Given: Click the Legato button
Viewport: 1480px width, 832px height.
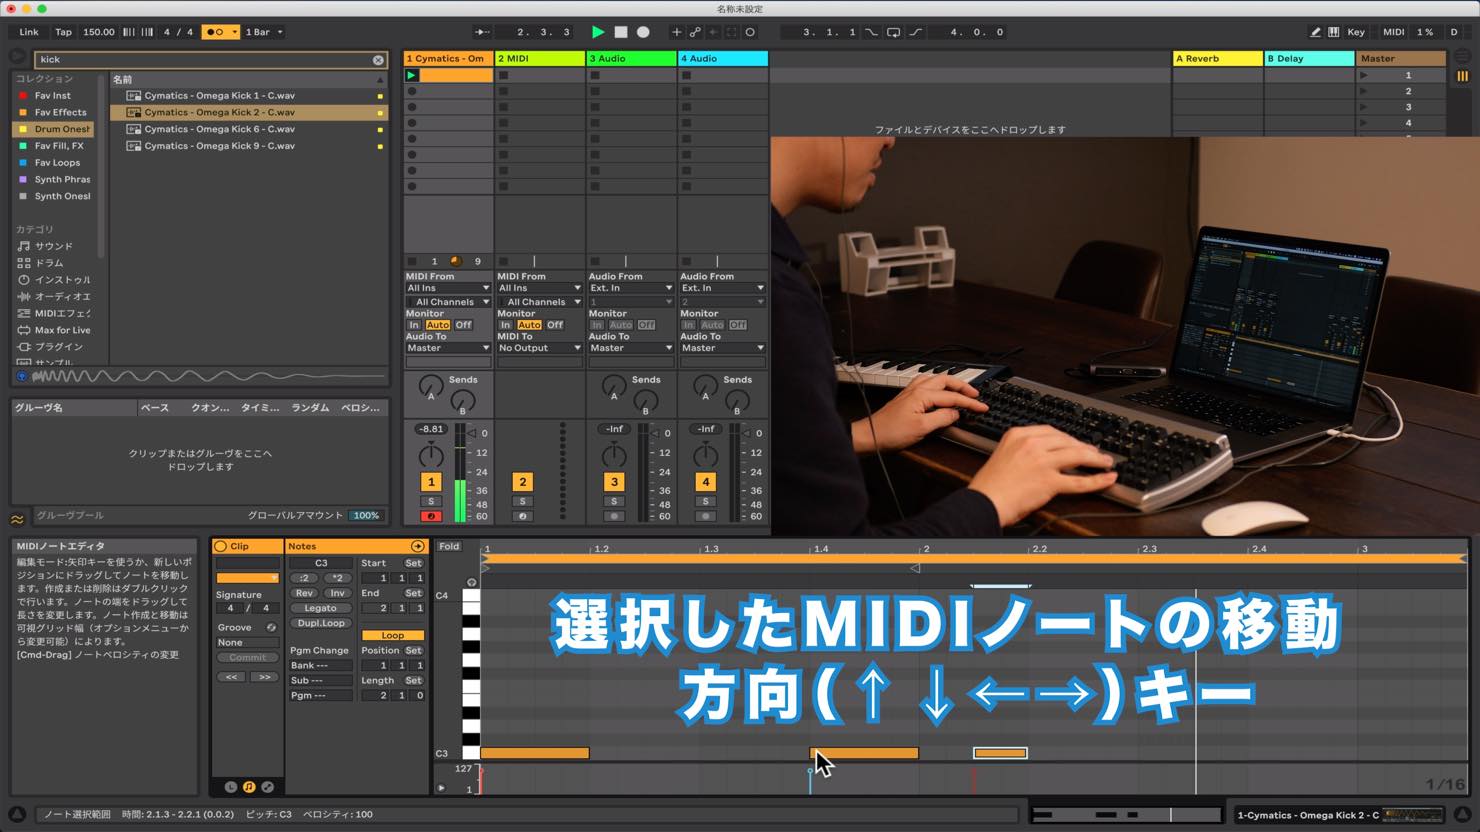Looking at the screenshot, I should (x=321, y=608).
